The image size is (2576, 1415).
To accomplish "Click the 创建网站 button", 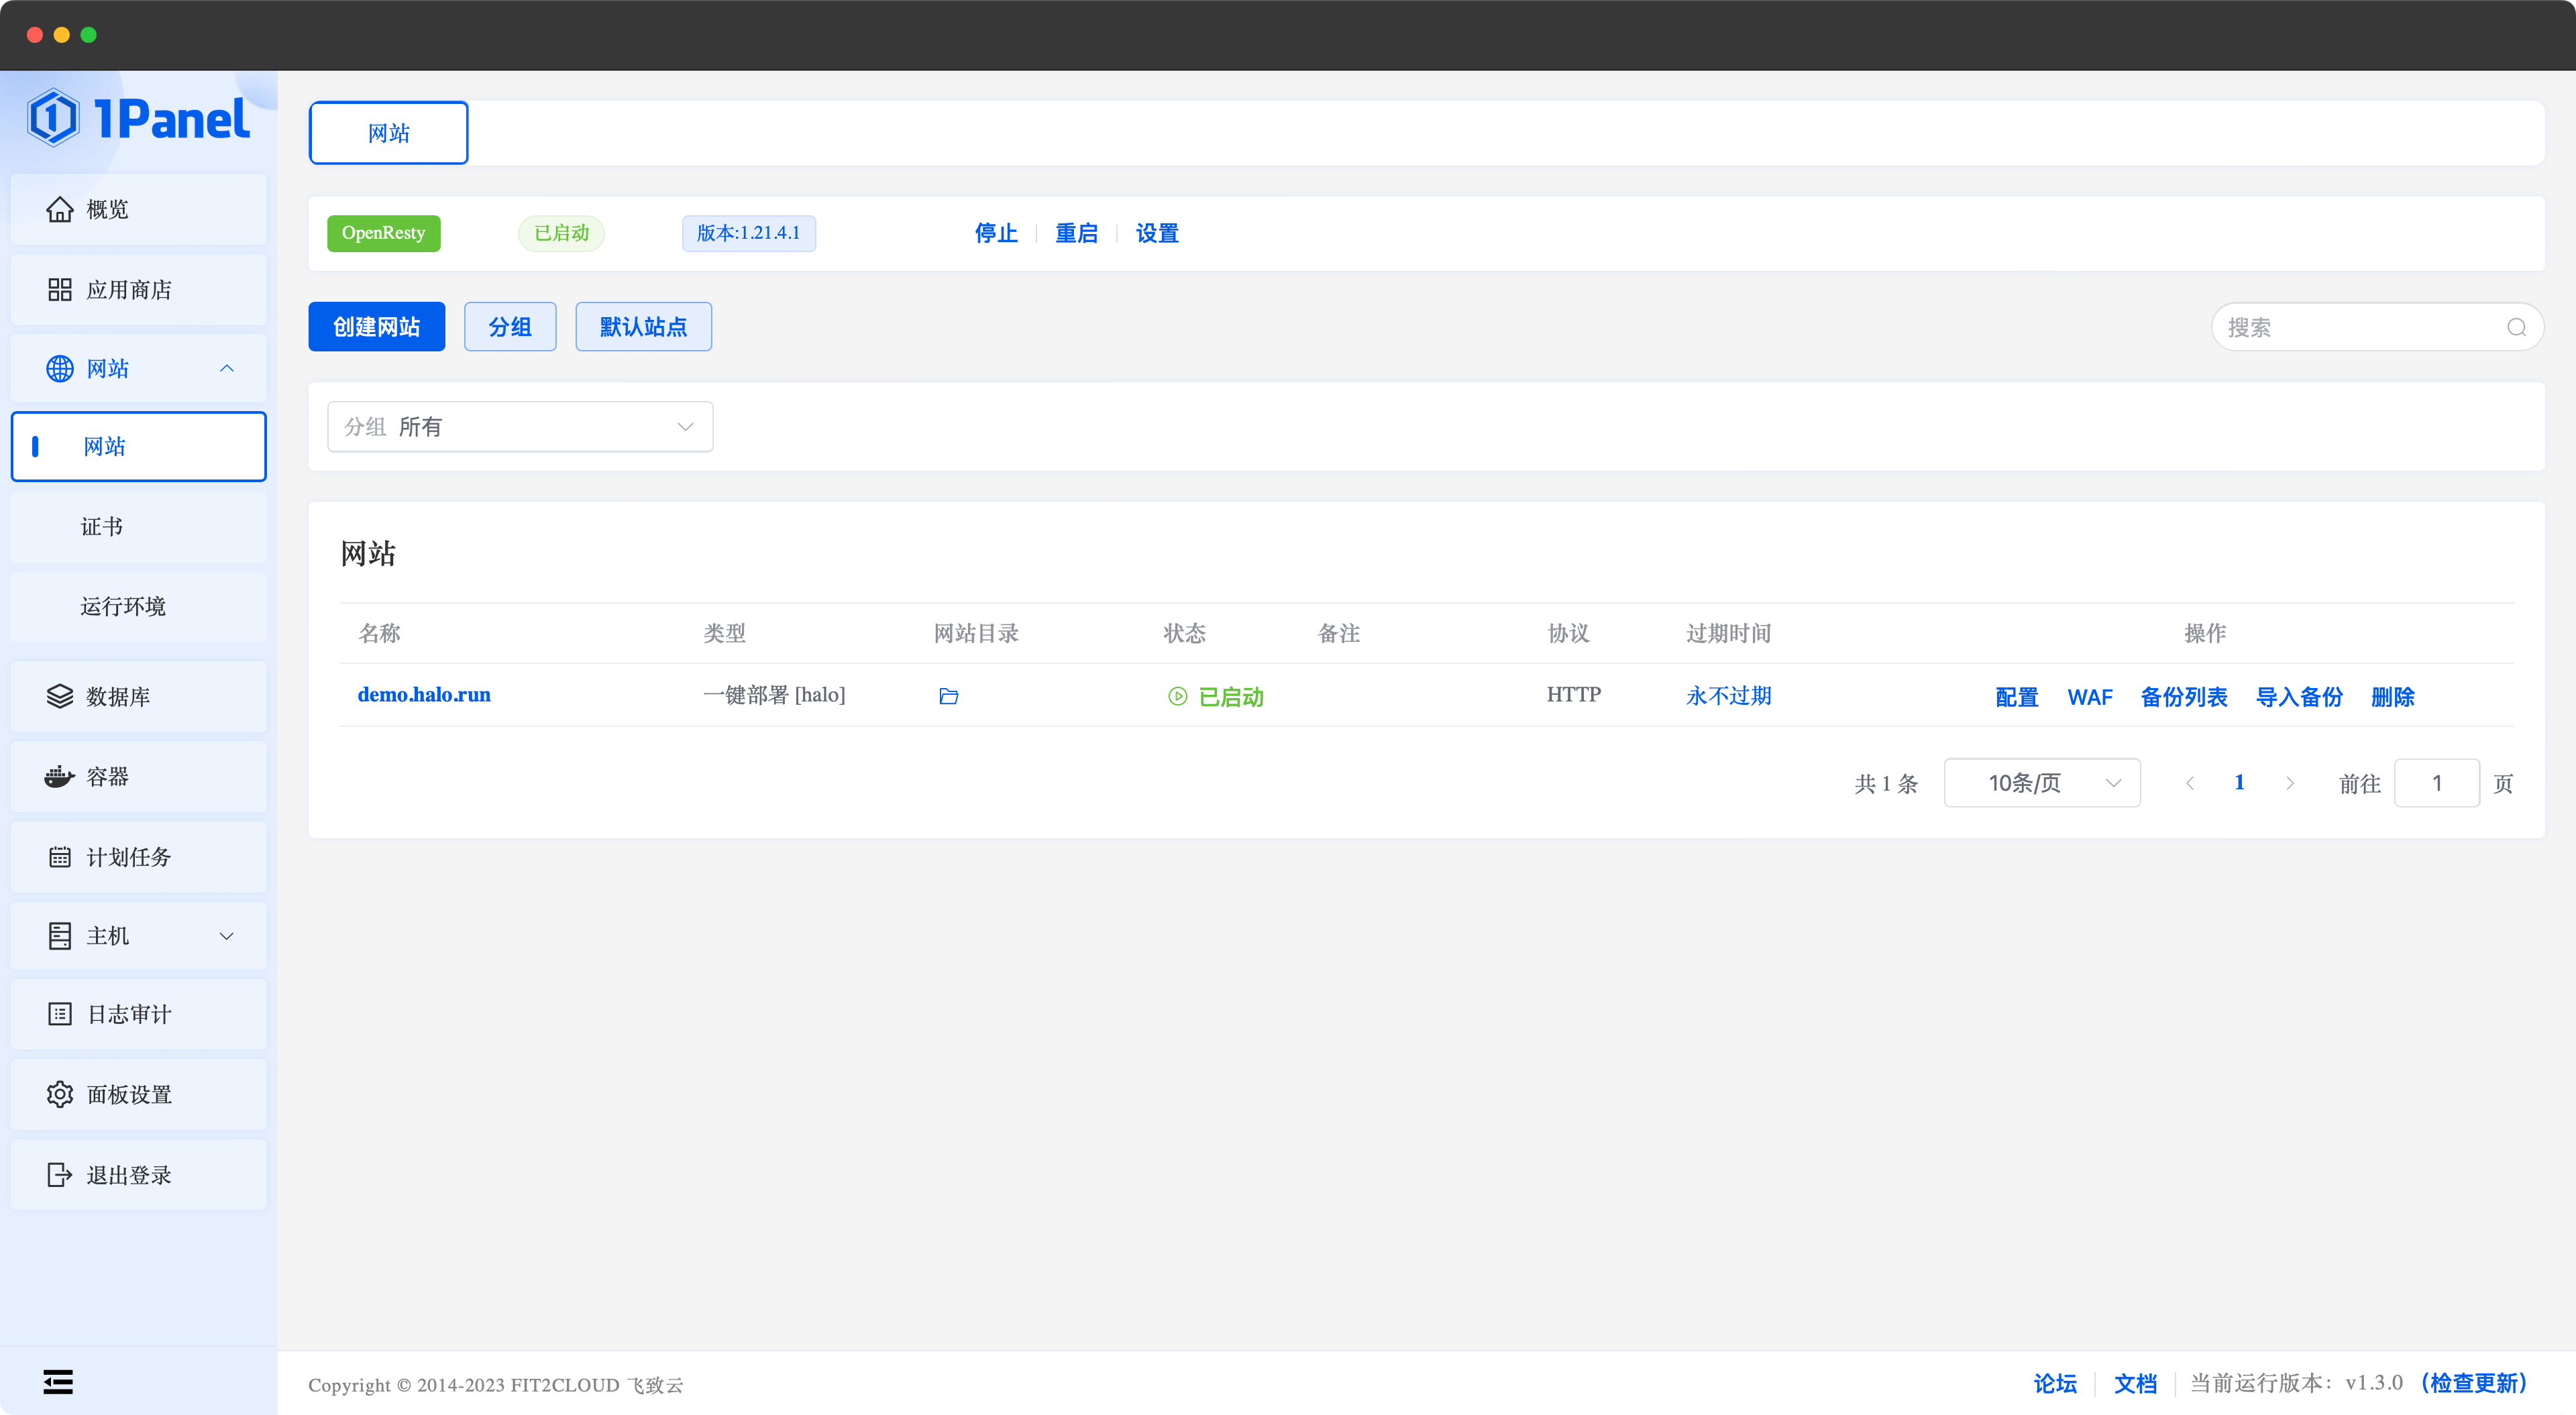I will point(376,327).
